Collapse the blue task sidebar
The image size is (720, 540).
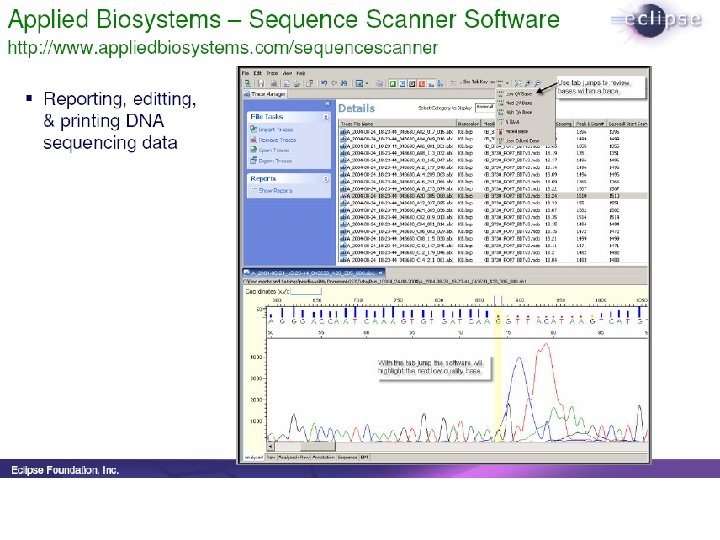click(327, 104)
